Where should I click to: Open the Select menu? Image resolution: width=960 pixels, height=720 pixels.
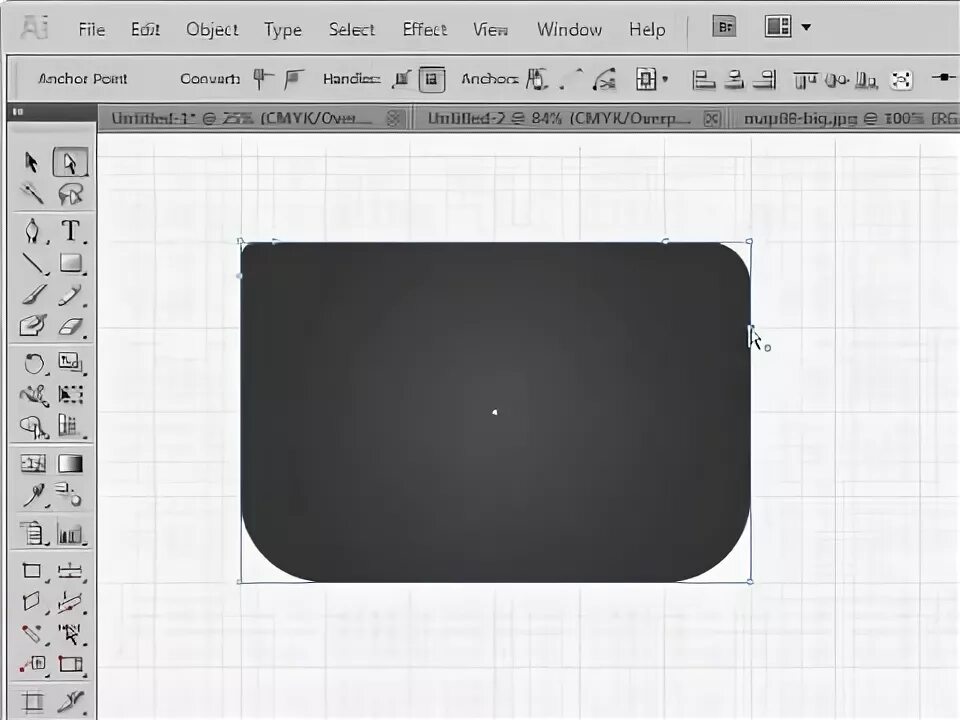[x=351, y=29]
